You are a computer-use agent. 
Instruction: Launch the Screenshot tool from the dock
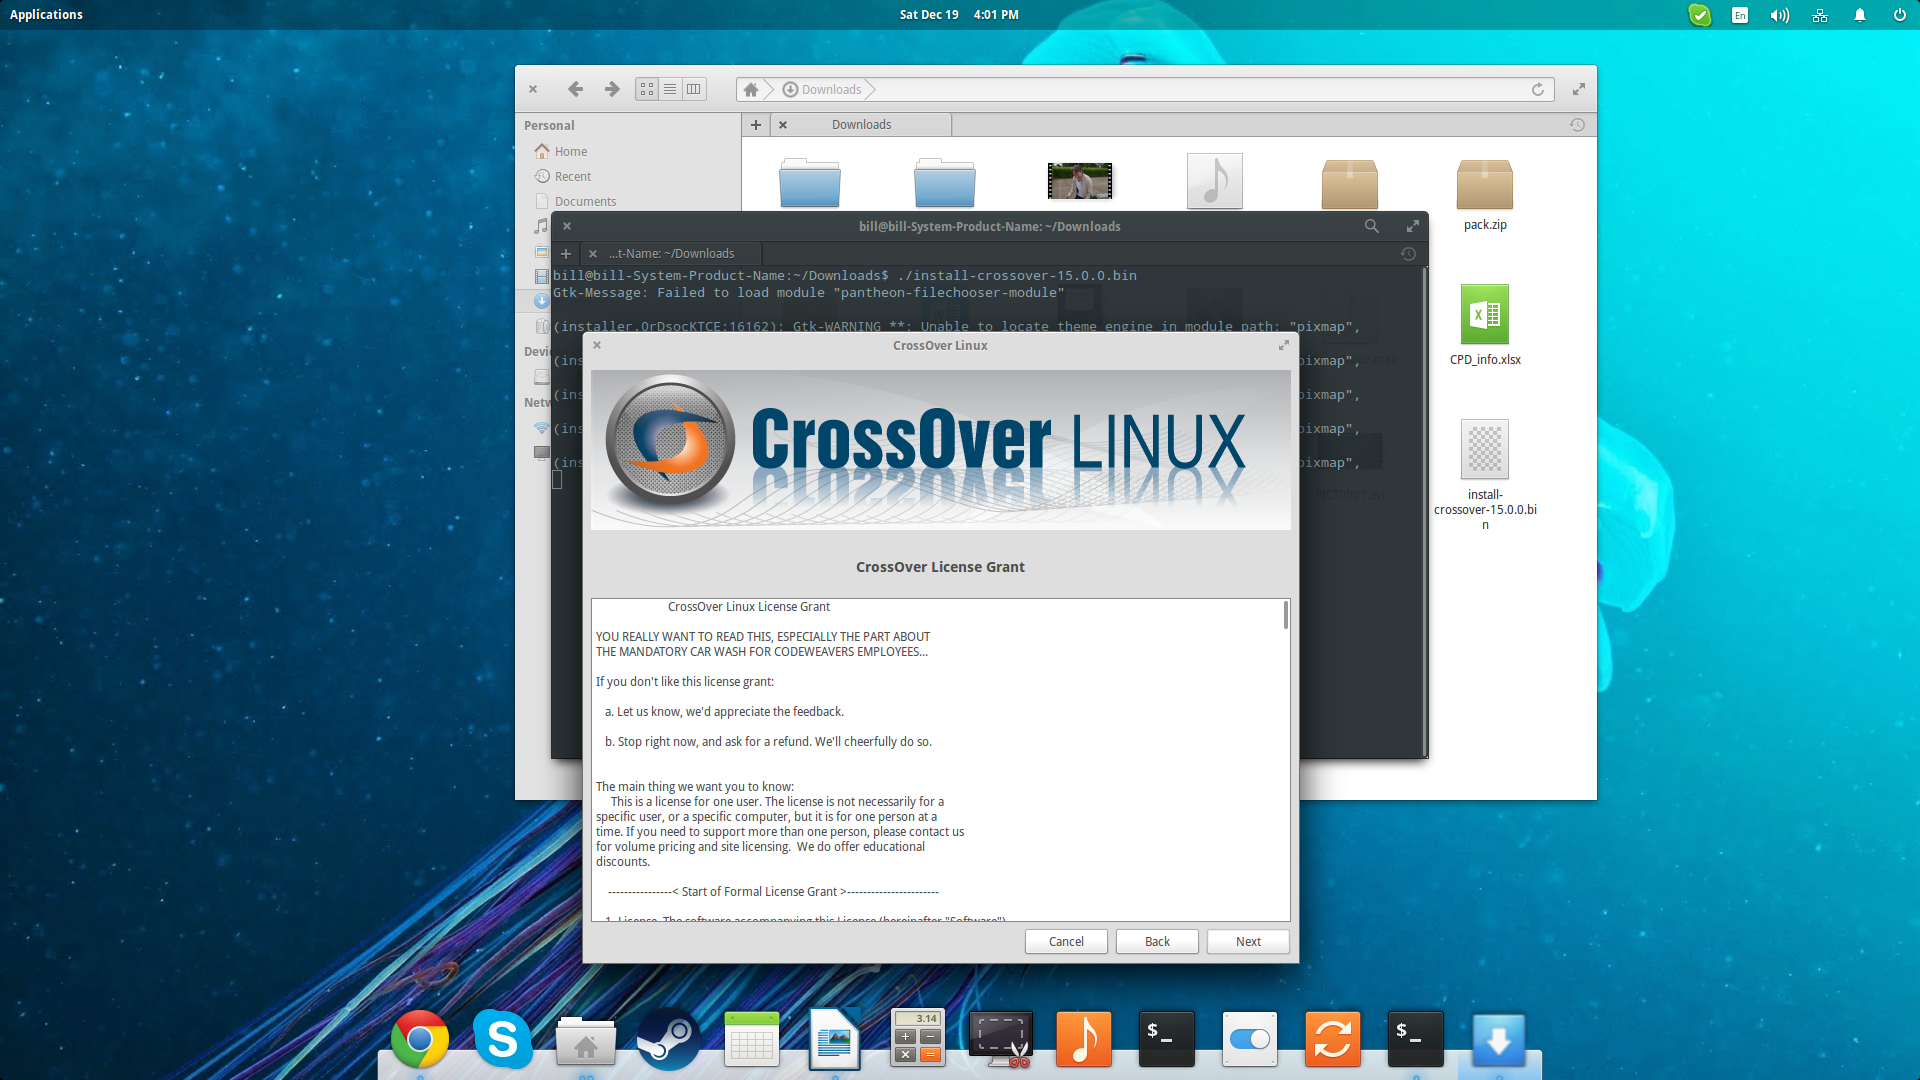(1000, 1040)
